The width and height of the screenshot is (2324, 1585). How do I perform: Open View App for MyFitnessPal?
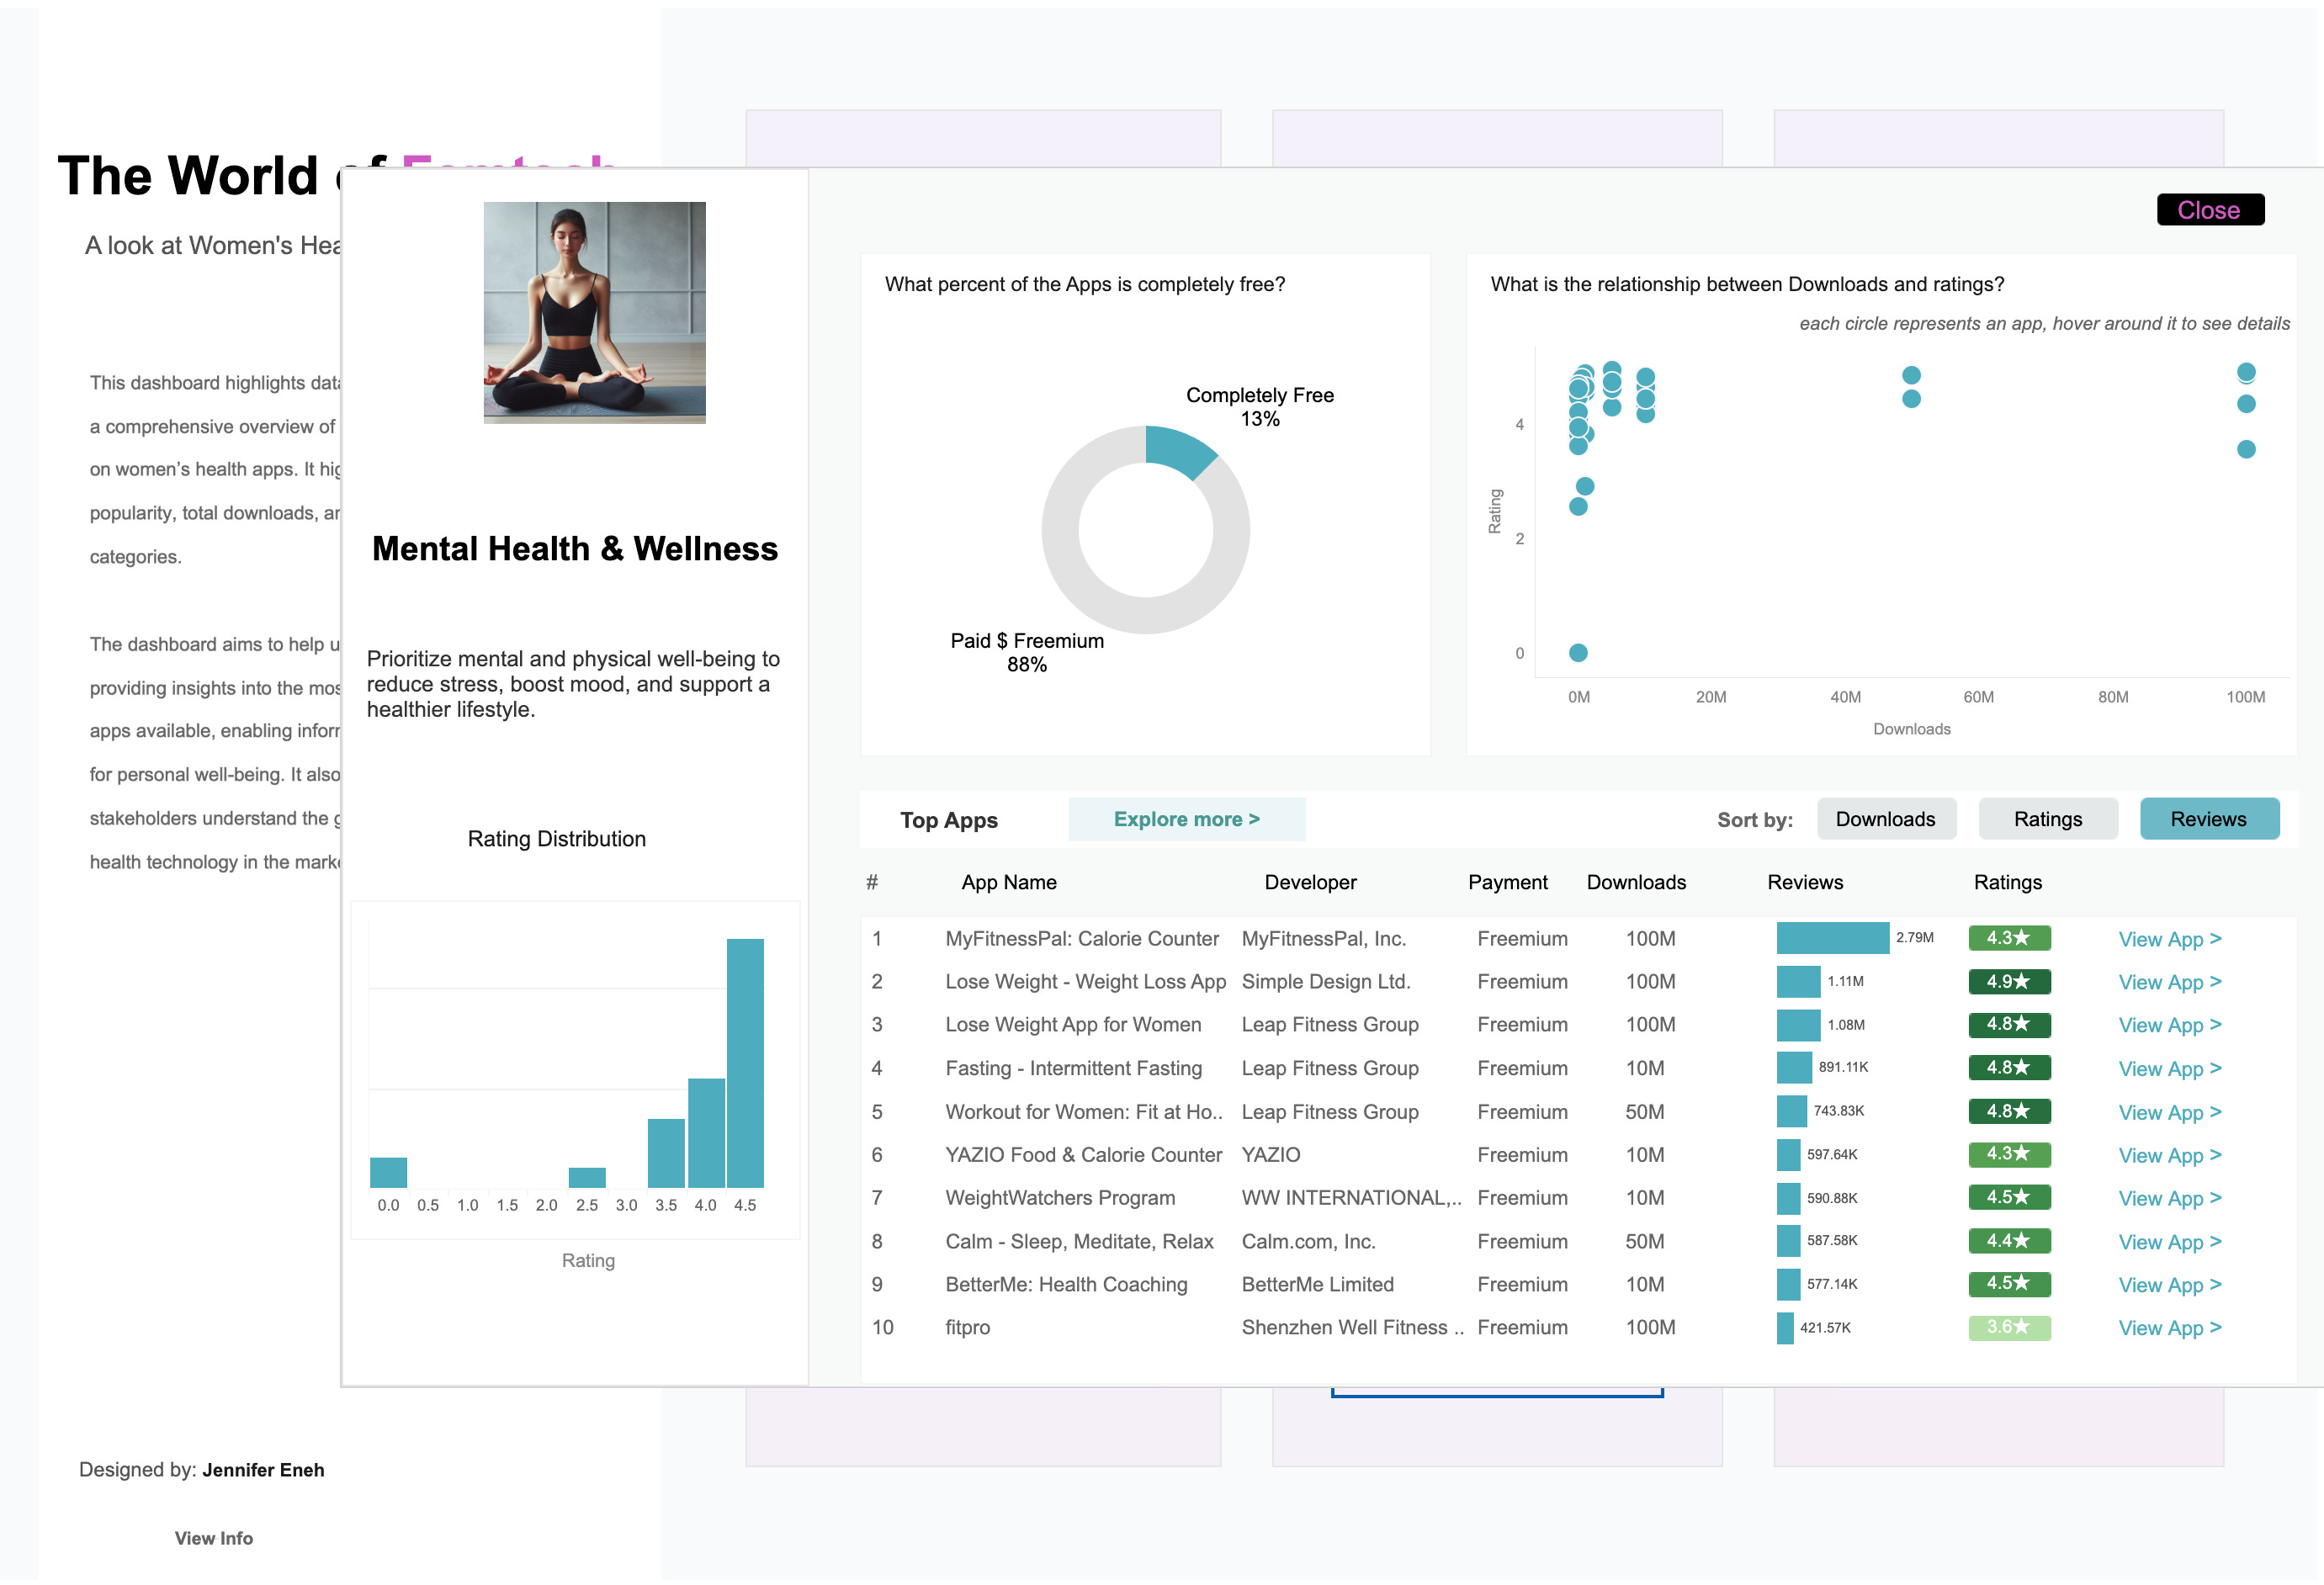point(2169,939)
